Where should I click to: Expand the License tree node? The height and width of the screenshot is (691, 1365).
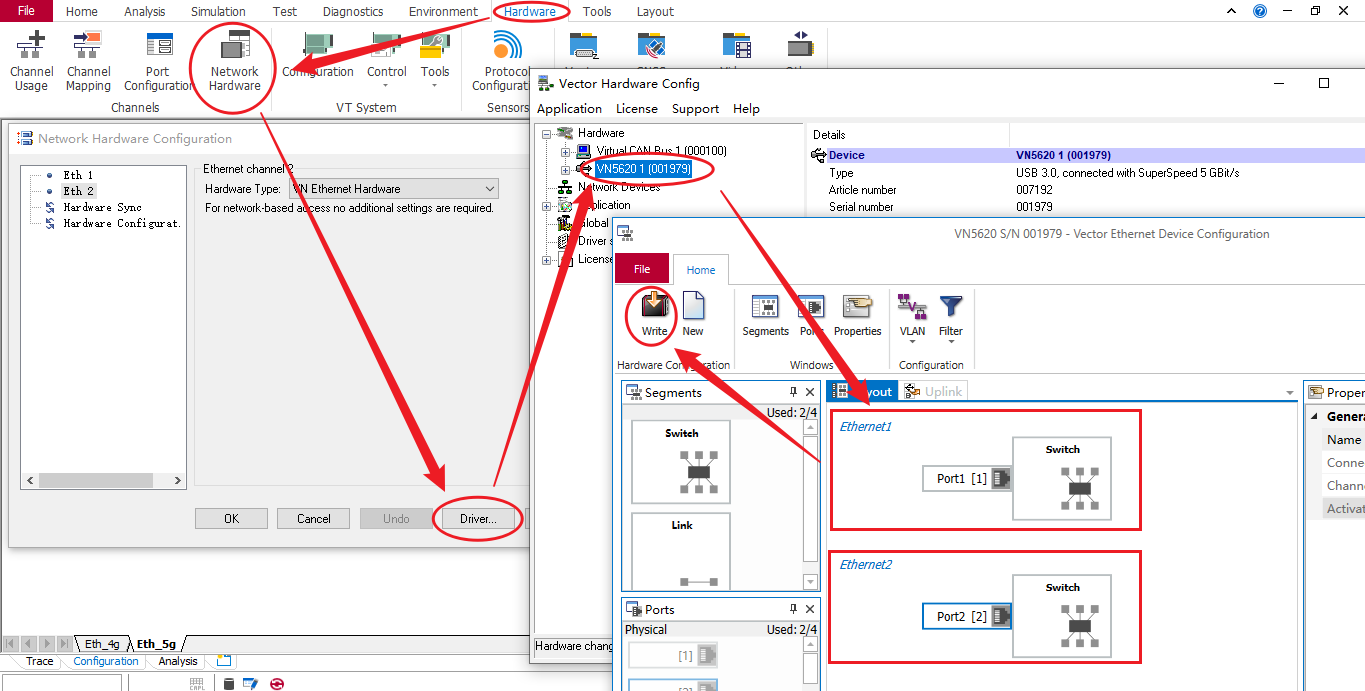(547, 259)
